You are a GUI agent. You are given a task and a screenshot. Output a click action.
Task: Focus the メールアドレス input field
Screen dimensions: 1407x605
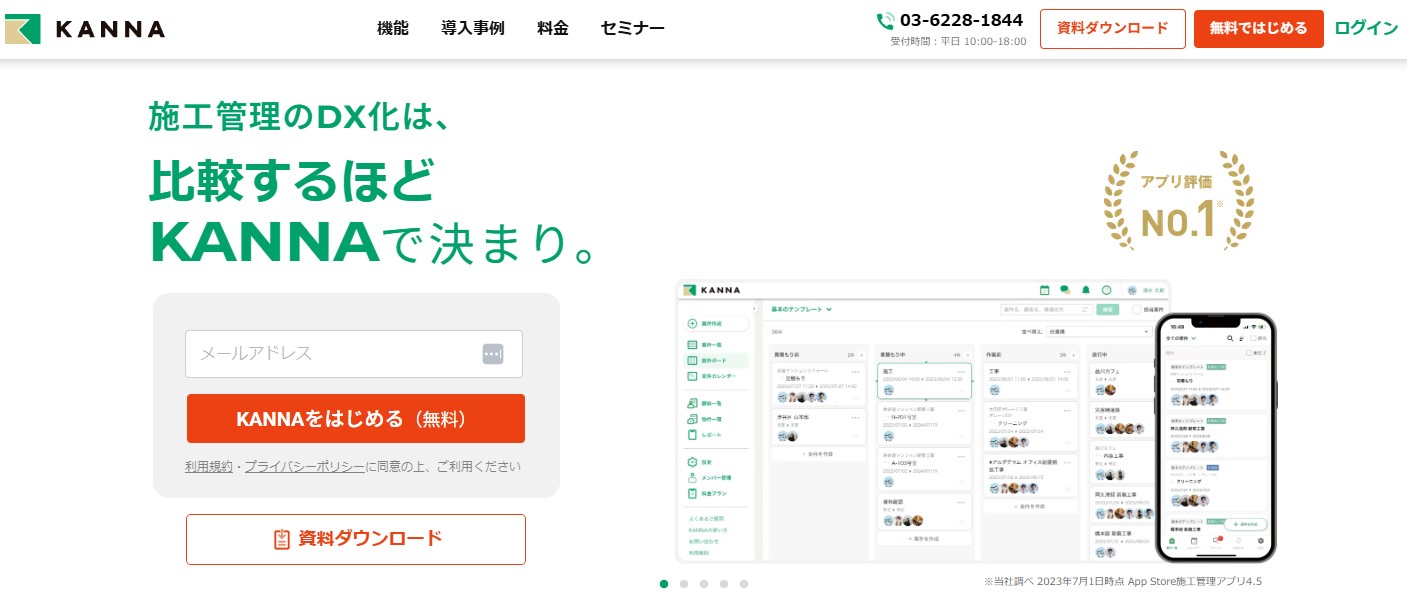point(354,354)
